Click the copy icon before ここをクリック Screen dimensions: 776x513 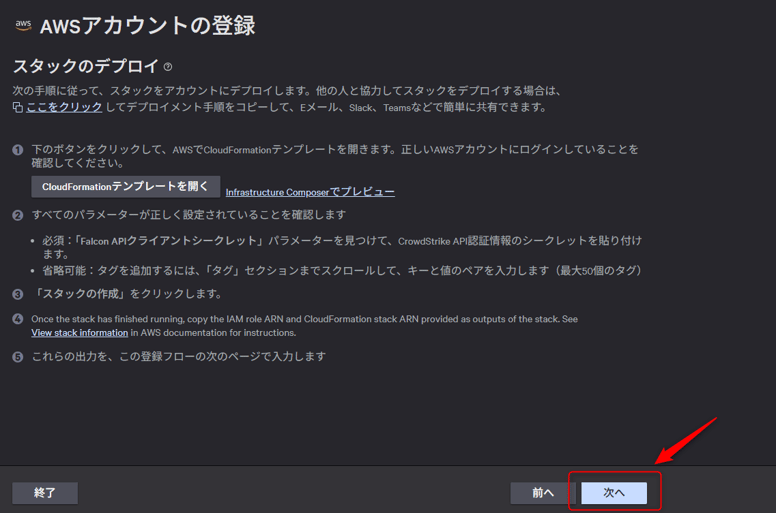point(18,107)
